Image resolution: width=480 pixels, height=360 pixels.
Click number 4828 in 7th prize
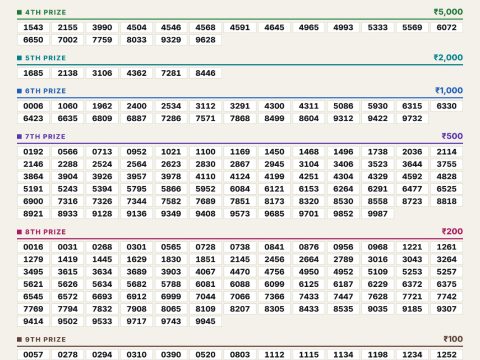coord(447,176)
